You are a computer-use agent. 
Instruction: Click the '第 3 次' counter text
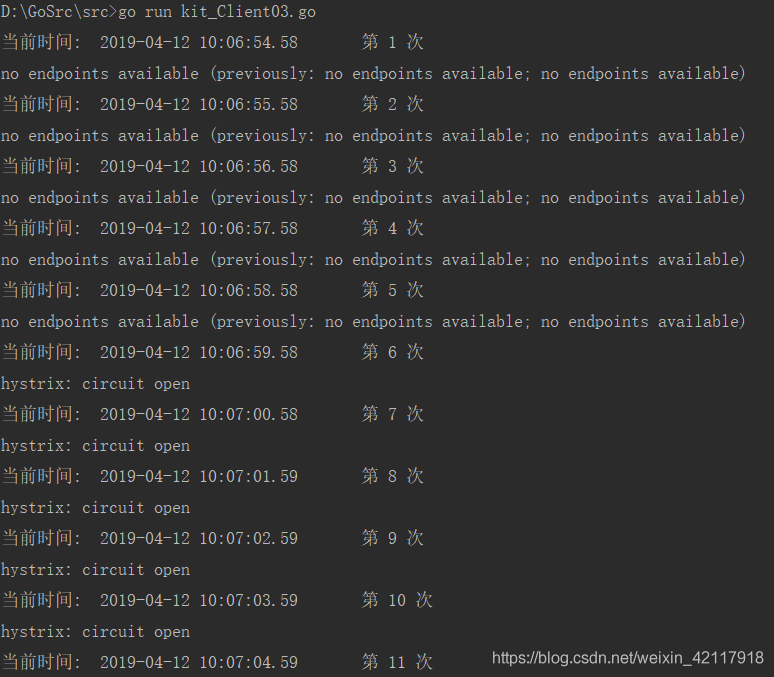pyautogui.click(x=392, y=166)
